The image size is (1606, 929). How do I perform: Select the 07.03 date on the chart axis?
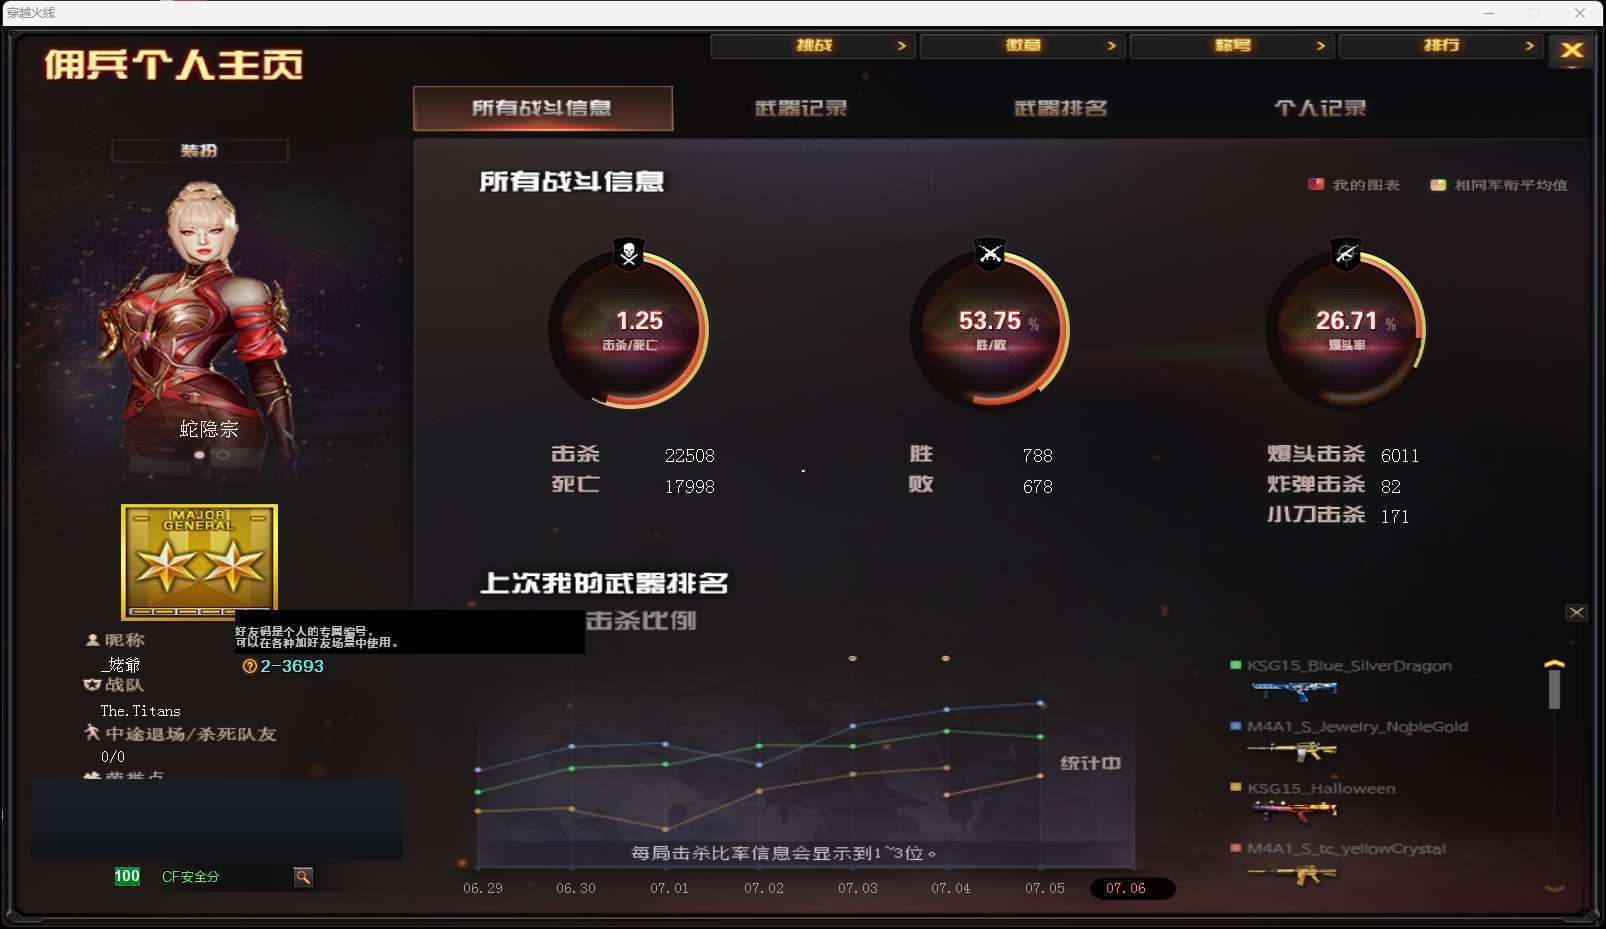coord(858,888)
